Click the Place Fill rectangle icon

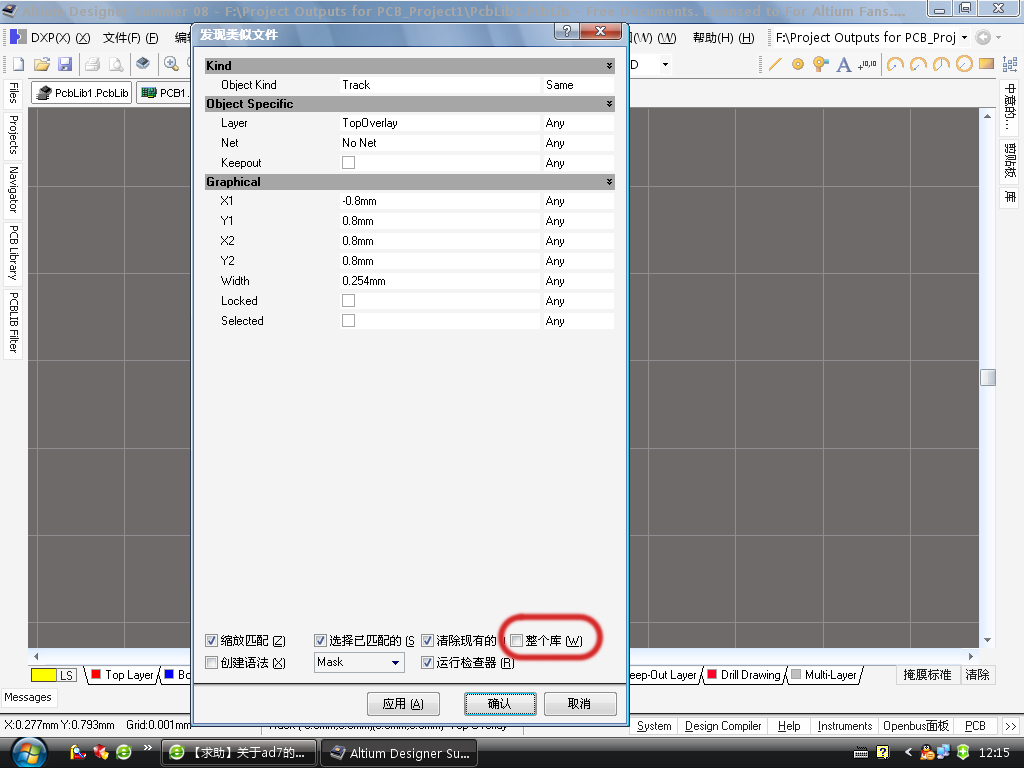(986, 64)
